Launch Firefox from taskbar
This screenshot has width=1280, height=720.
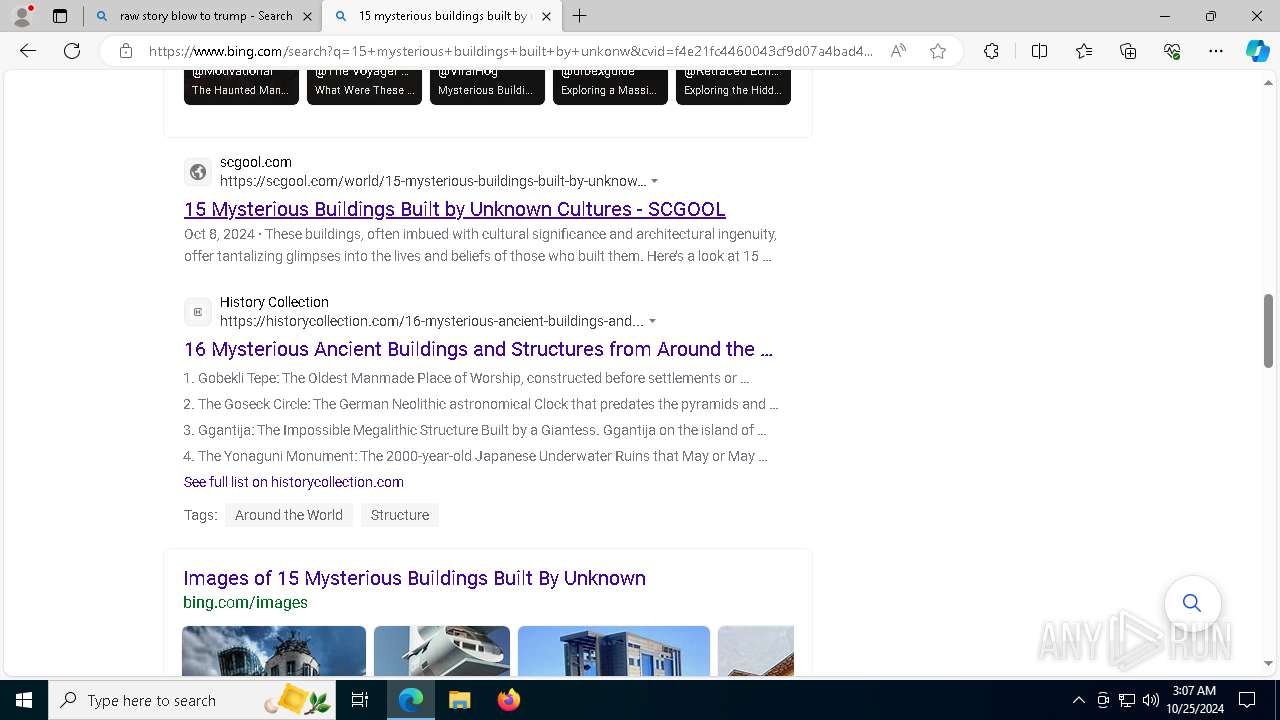(x=508, y=700)
